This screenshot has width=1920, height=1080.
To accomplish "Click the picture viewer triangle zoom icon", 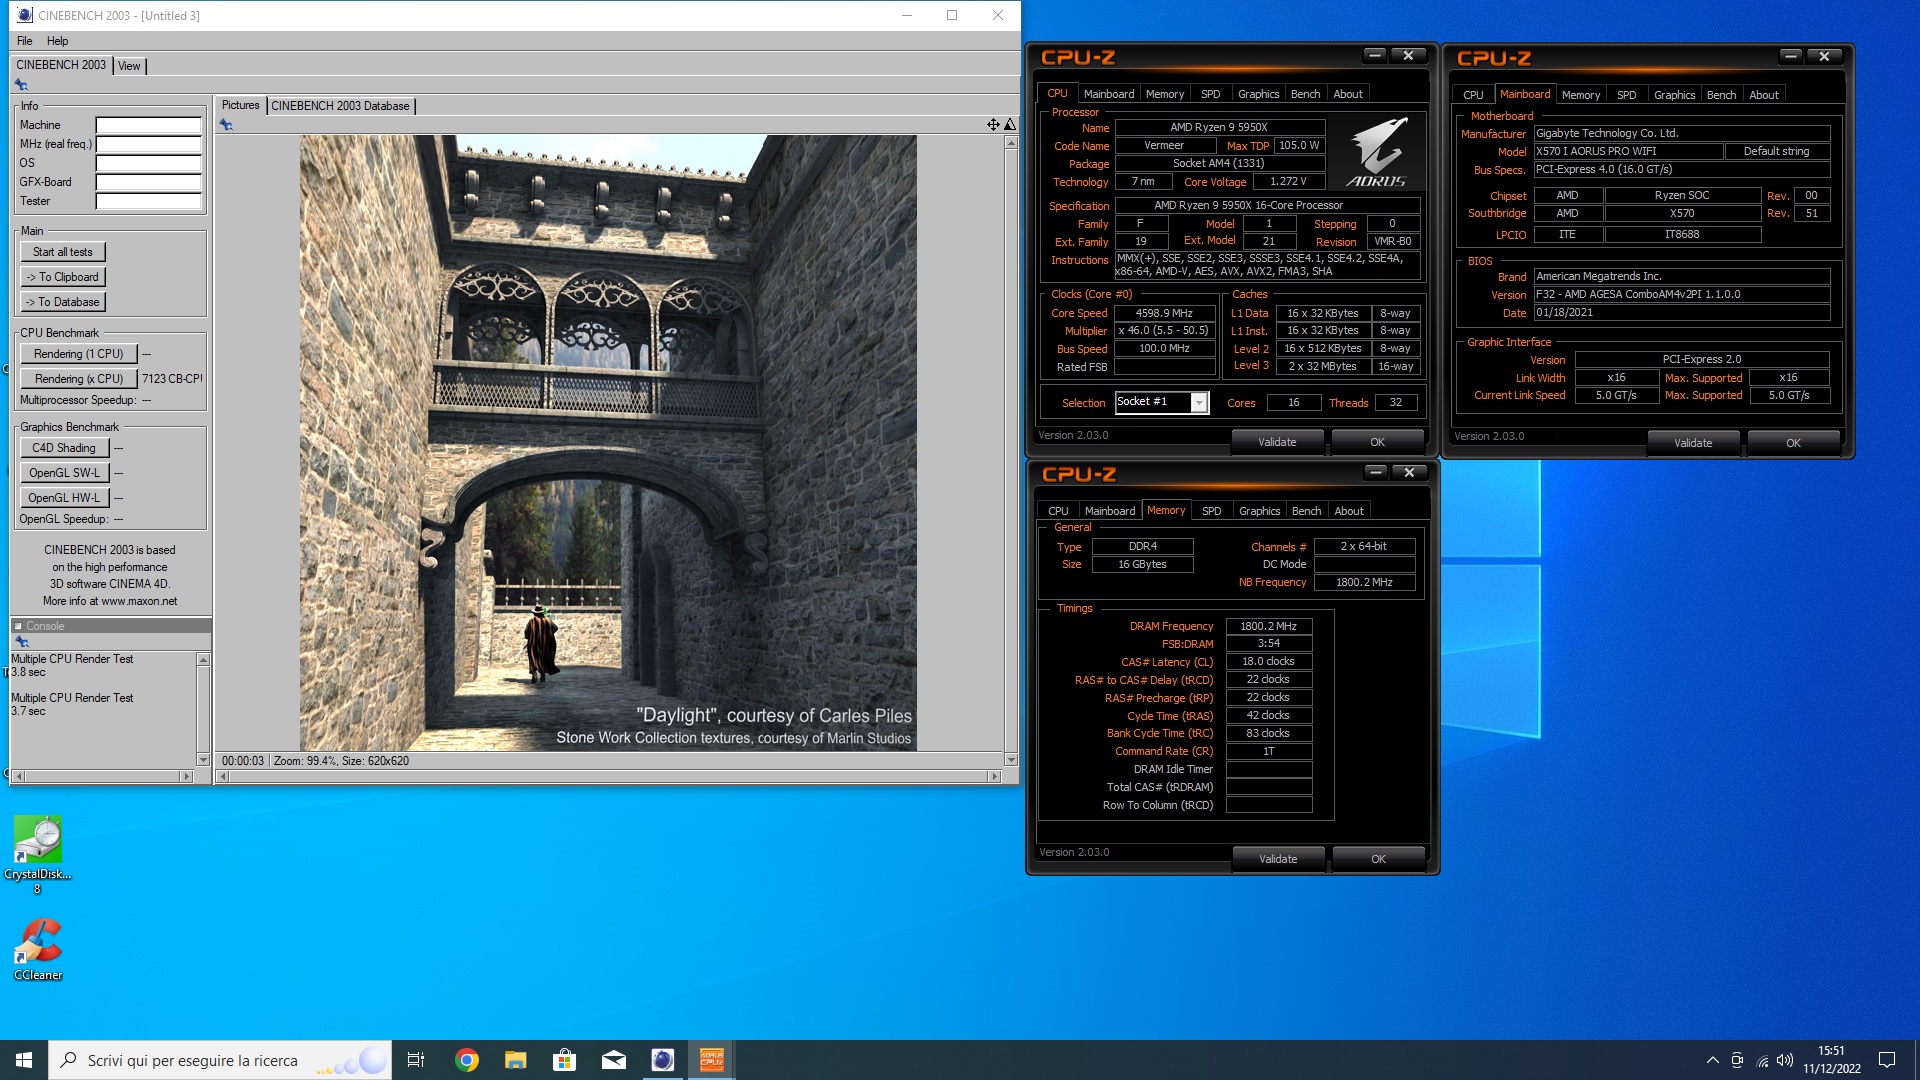I will (x=1010, y=125).
